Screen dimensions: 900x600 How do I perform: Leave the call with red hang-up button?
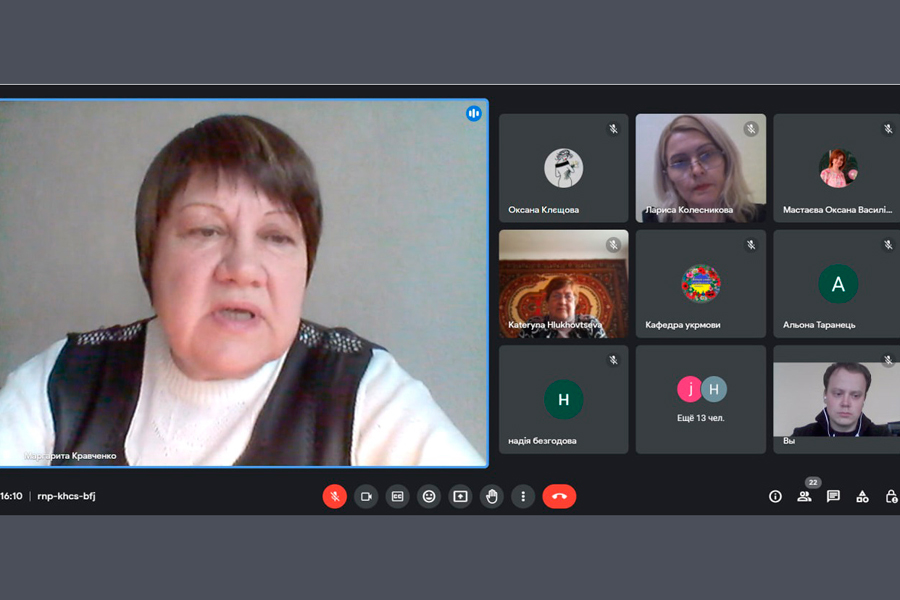(559, 497)
